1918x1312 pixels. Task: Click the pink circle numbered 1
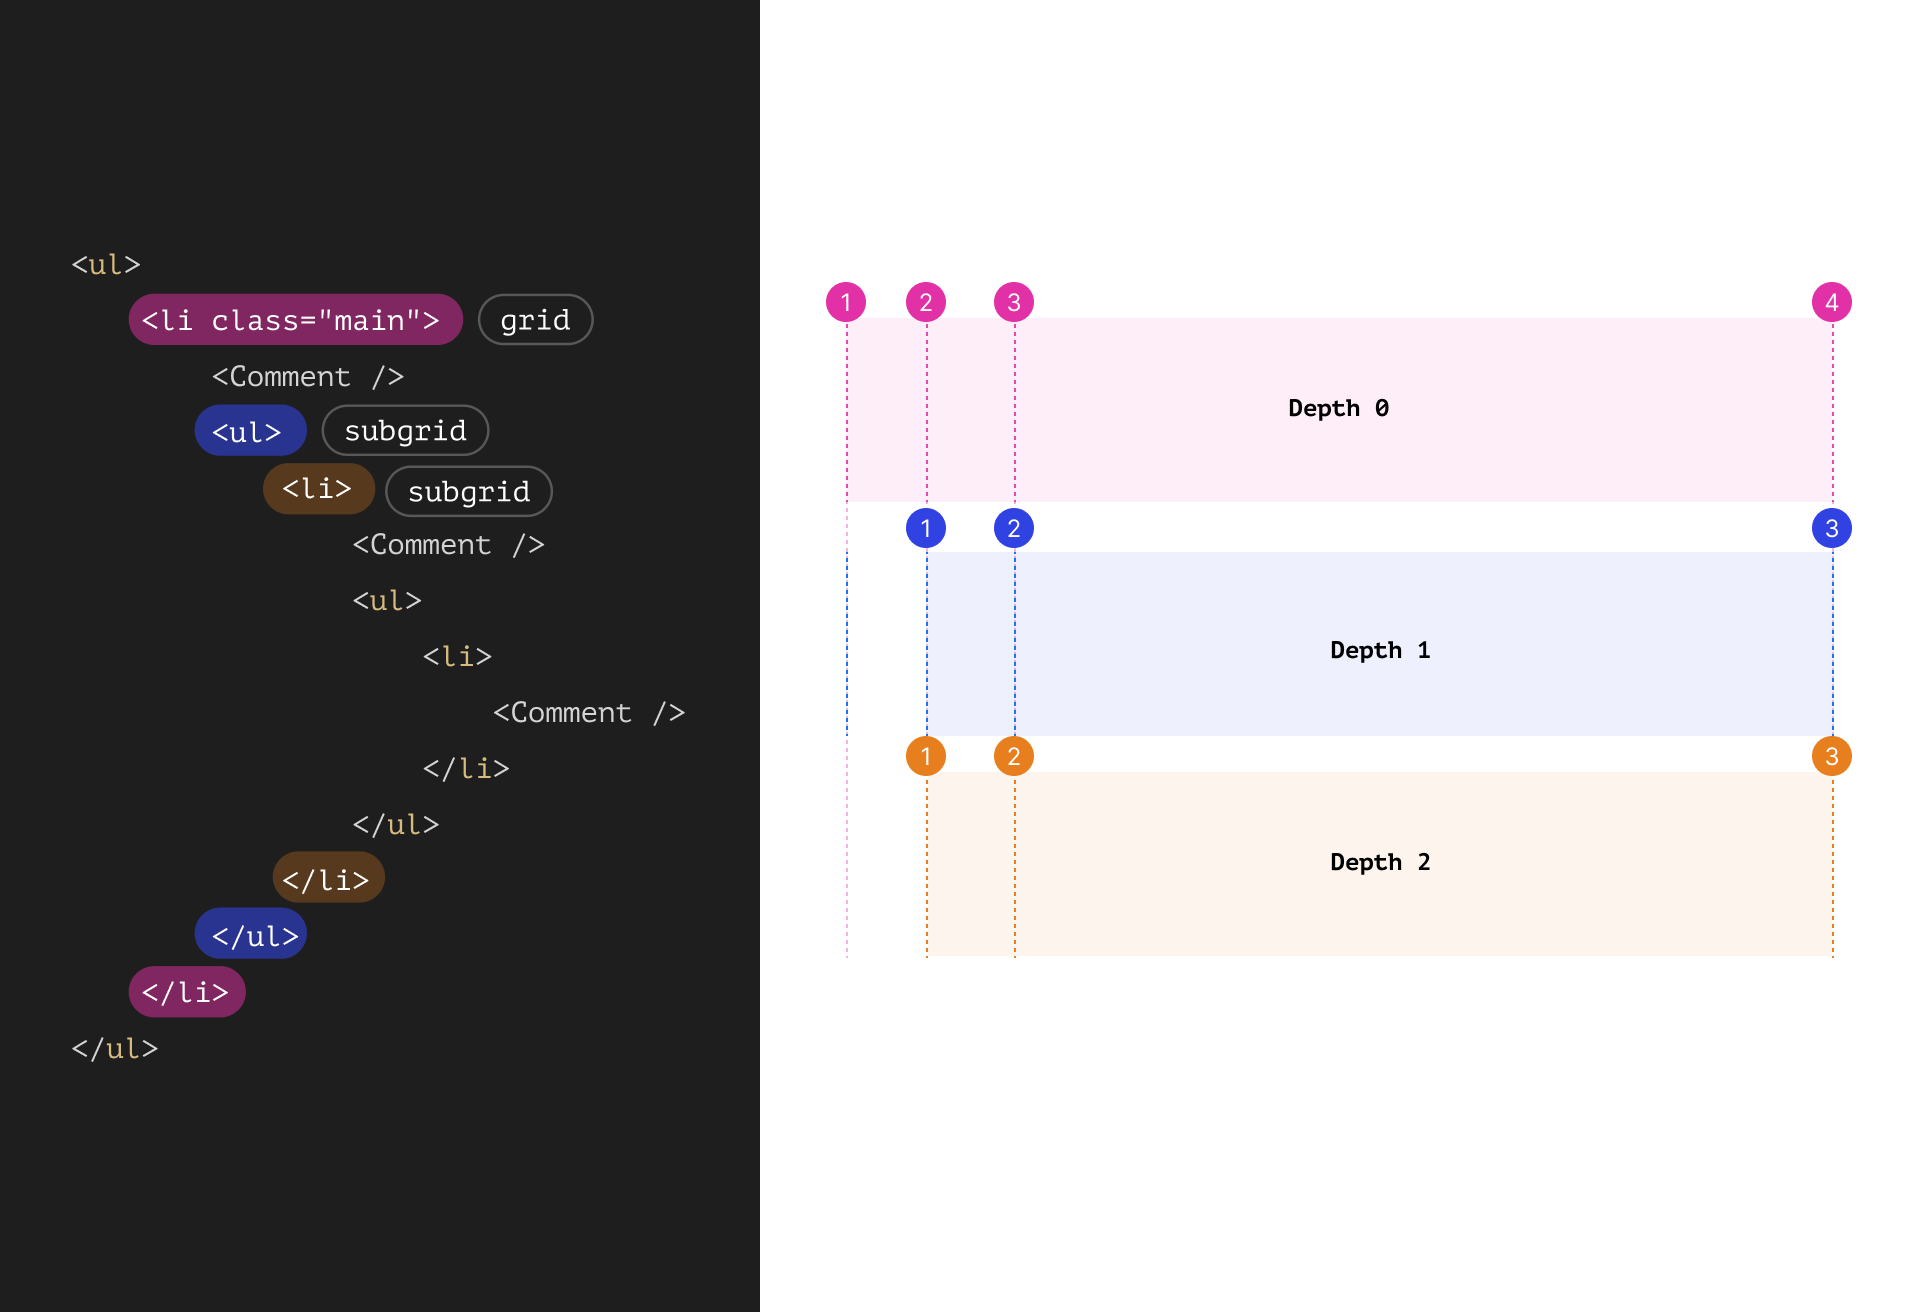point(845,302)
